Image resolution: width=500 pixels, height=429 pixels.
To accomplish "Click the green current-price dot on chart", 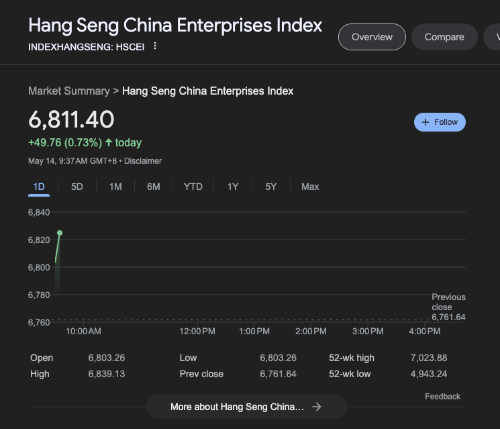I will click(x=60, y=233).
